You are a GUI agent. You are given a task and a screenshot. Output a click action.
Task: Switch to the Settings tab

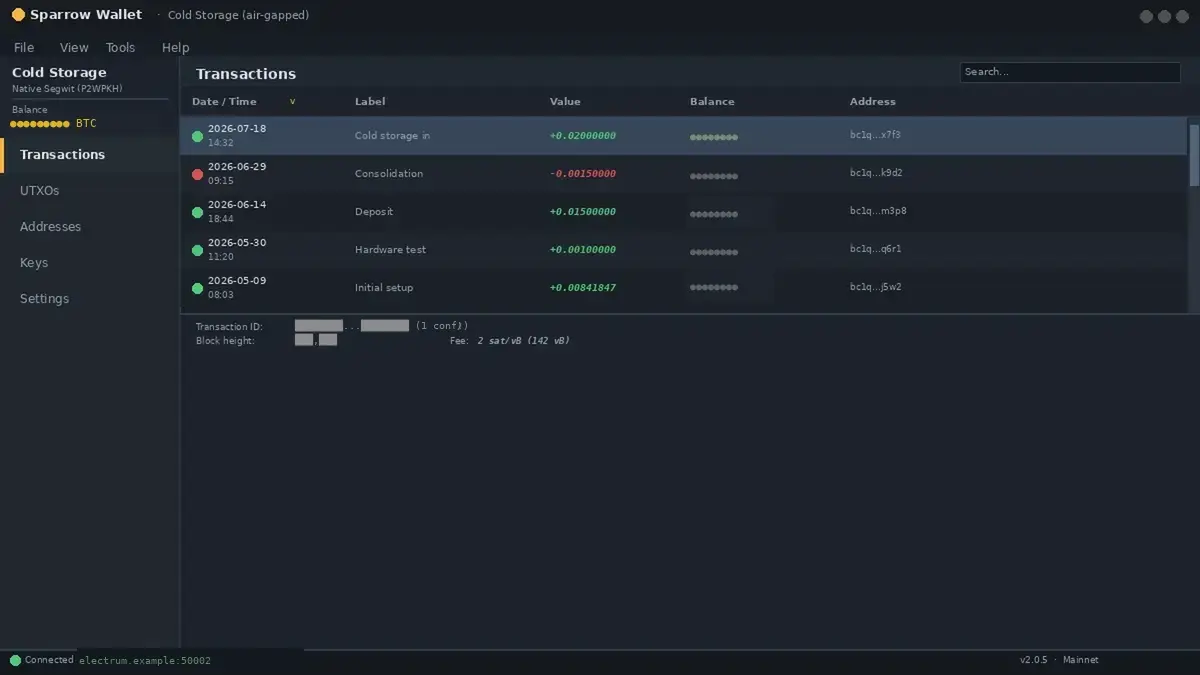(x=90, y=299)
